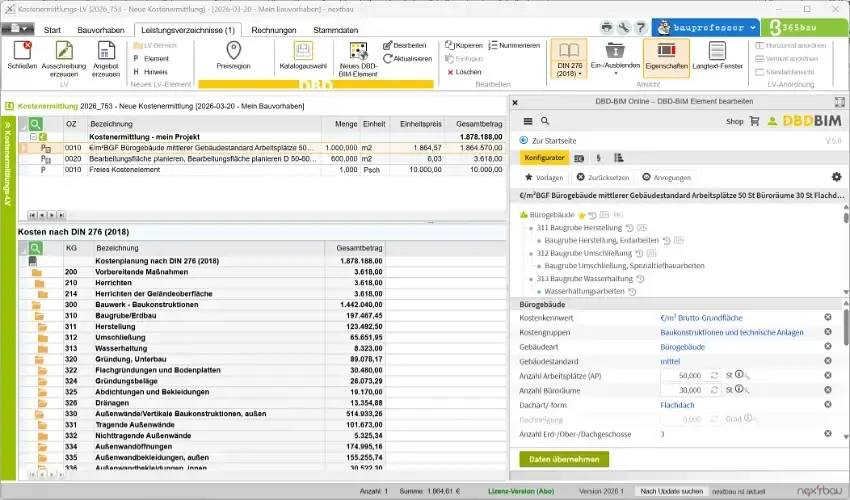
Task: Click the yellow star beside Bürogebäude
Action: pyautogui.click(x=582, y=215)
